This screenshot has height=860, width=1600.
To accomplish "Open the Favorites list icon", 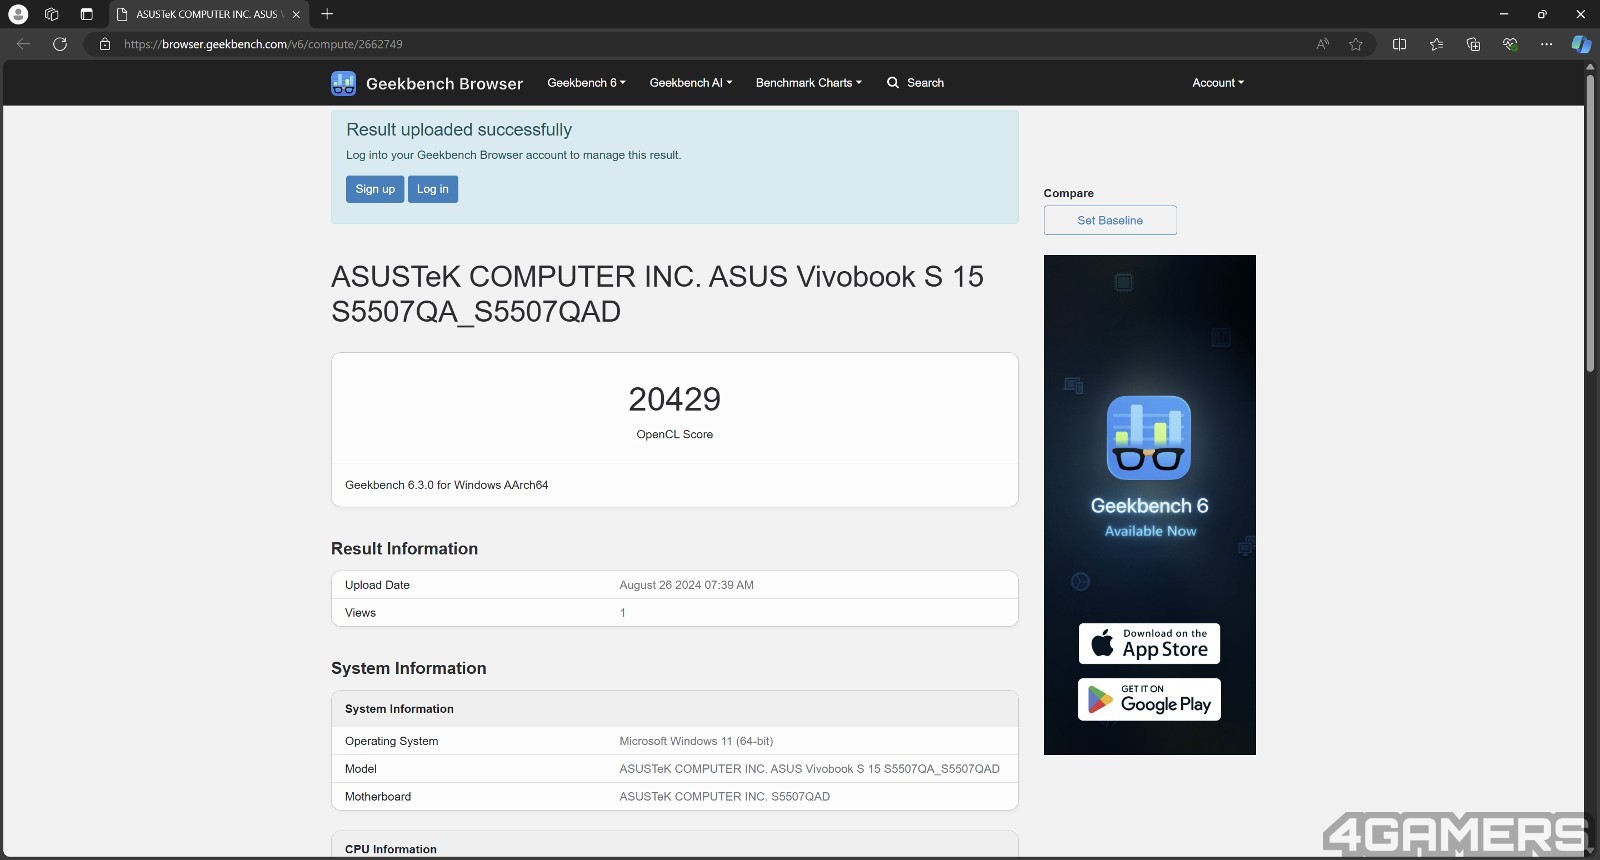I will [x=1436, y=44].
